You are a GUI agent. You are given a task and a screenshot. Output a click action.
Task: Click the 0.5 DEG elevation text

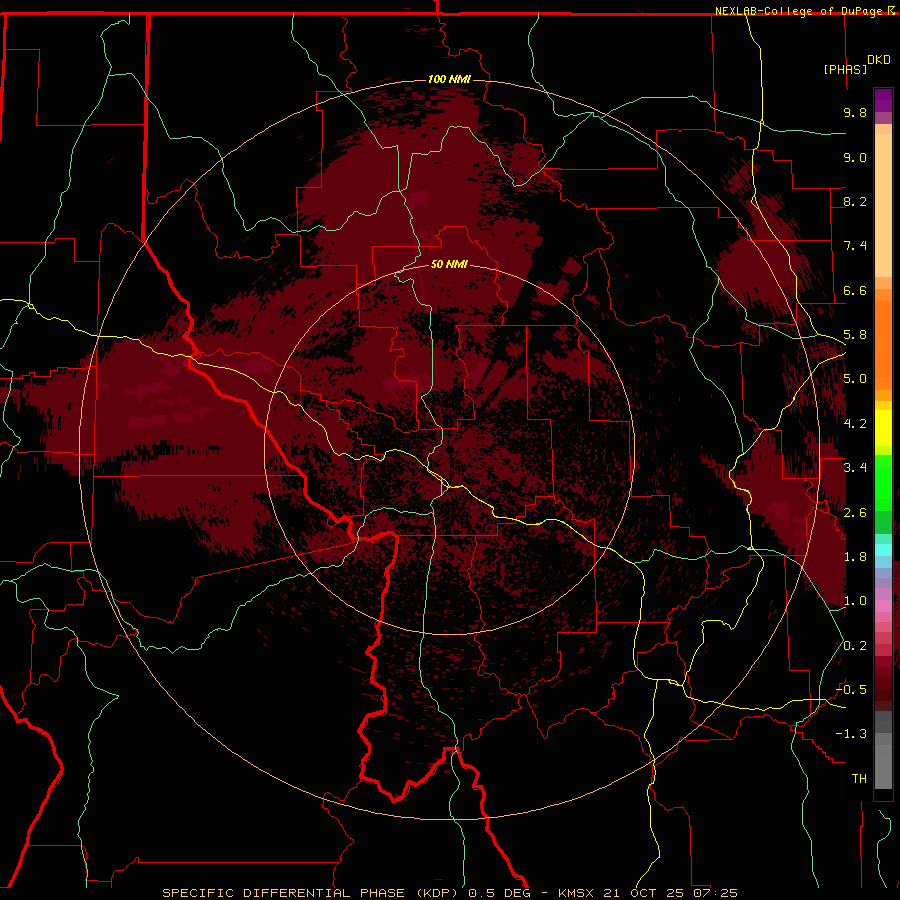499,893
